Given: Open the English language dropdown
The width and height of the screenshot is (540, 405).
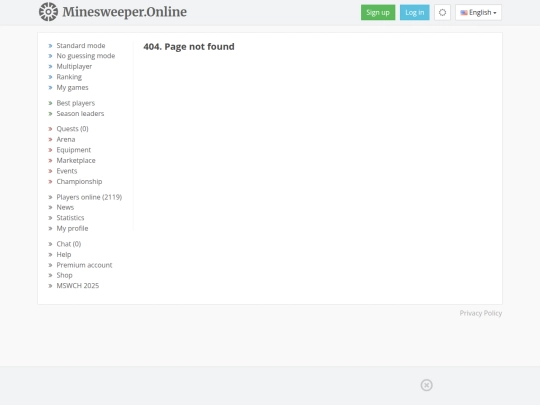Looking at the screenshot, I should pyautogui.click(x=478, y=12).
